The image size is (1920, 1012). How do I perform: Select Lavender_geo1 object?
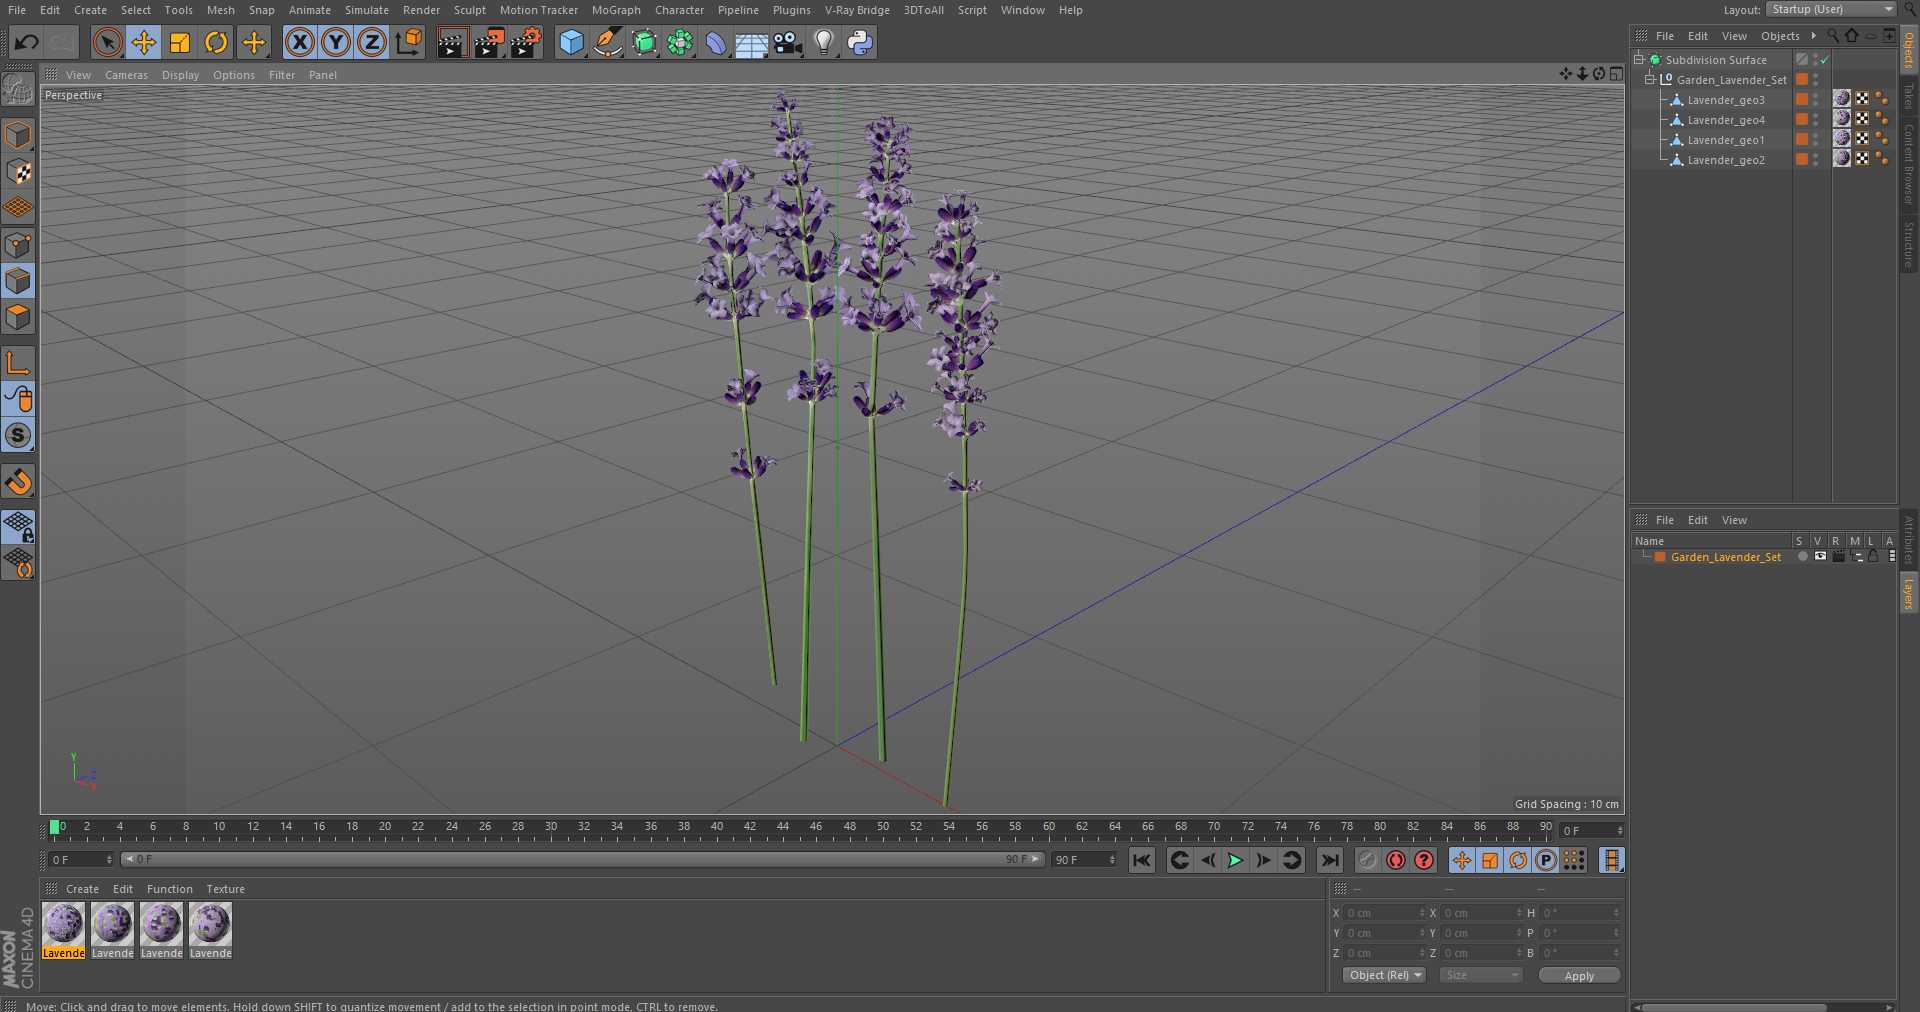click(x=1725, y=140)
